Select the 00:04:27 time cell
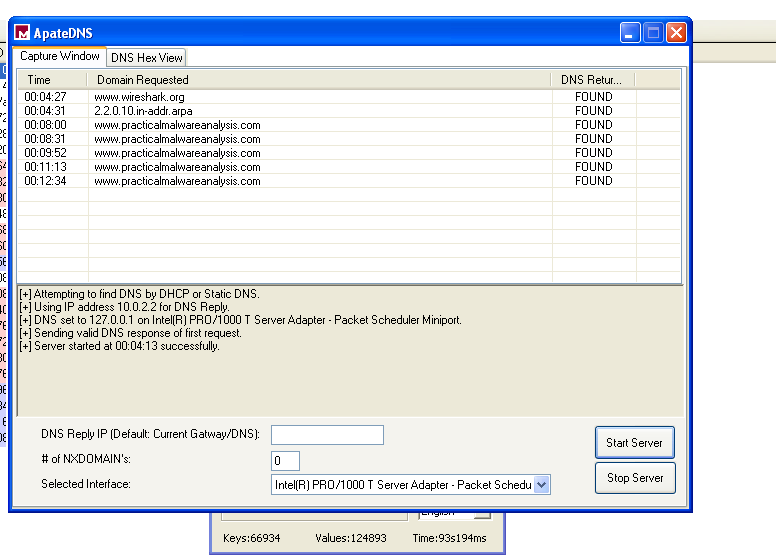776x555 pixels. tap(45, 97)
